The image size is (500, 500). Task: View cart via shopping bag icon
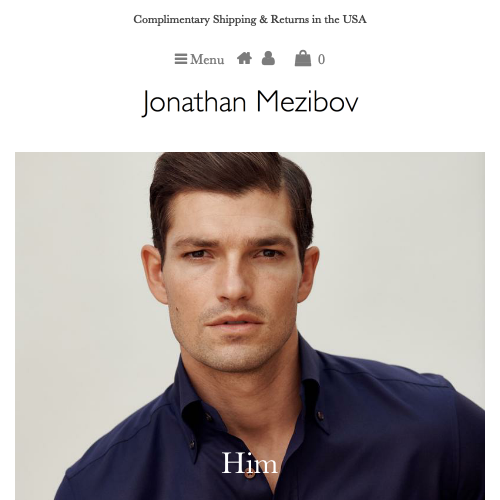303,58
